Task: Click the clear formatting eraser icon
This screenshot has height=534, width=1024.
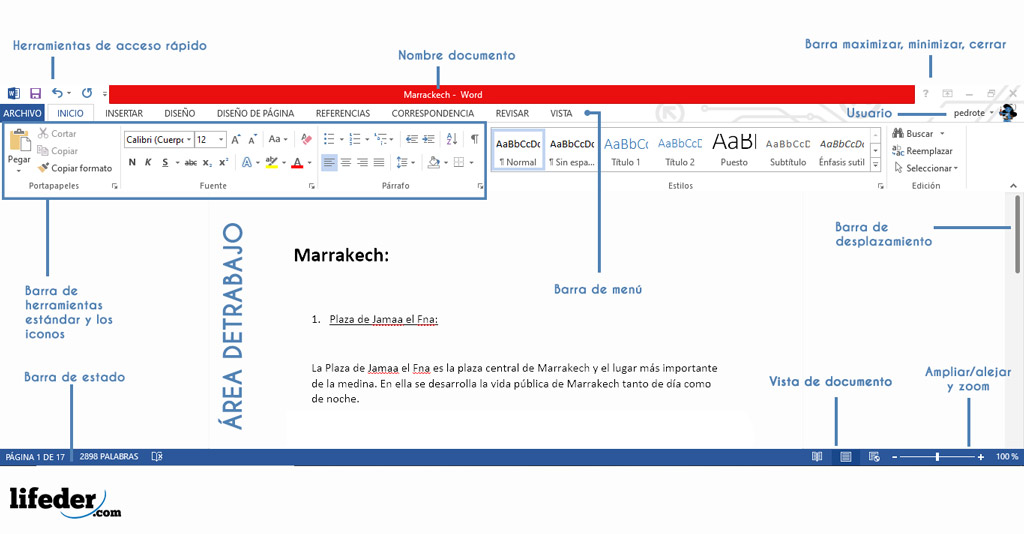Action: point(307,139)
